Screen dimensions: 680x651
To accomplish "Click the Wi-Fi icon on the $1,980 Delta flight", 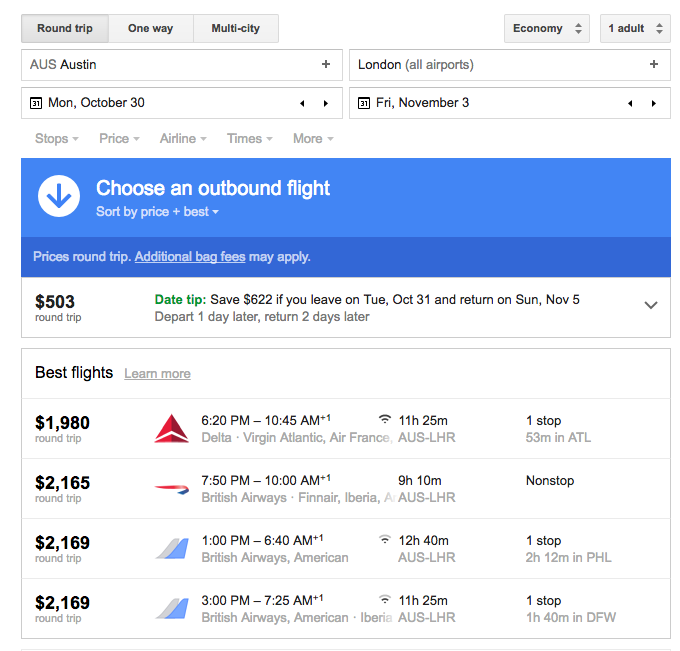I will [384, 419].
